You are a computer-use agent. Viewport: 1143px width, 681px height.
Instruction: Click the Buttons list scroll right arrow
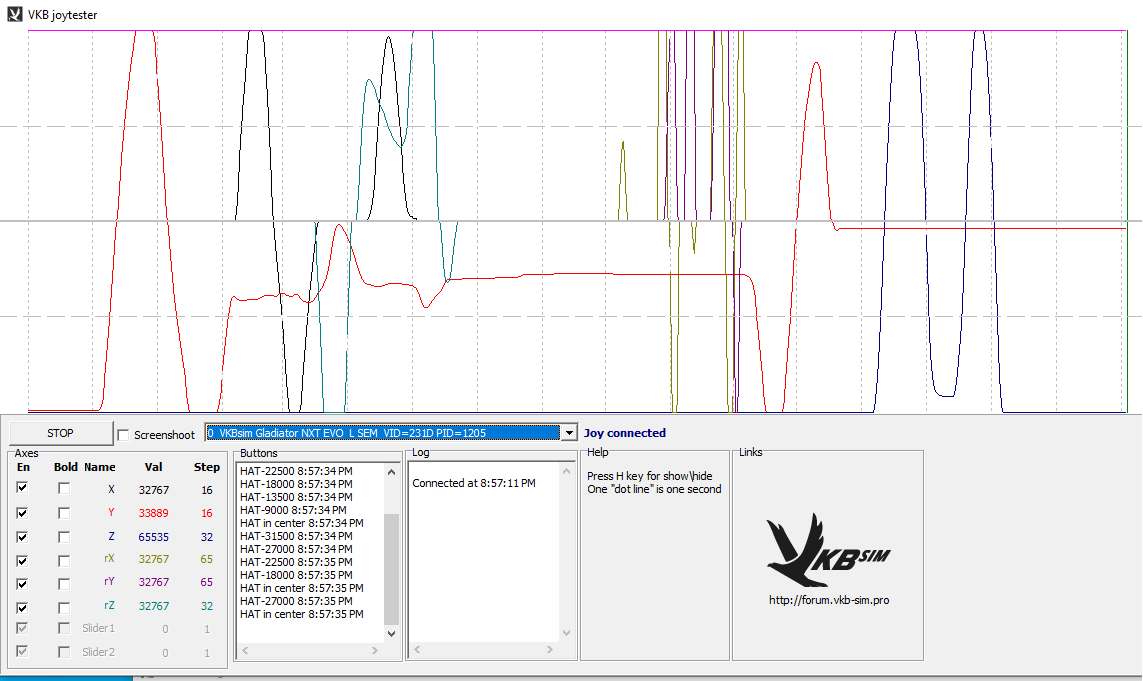pos(375,650)
